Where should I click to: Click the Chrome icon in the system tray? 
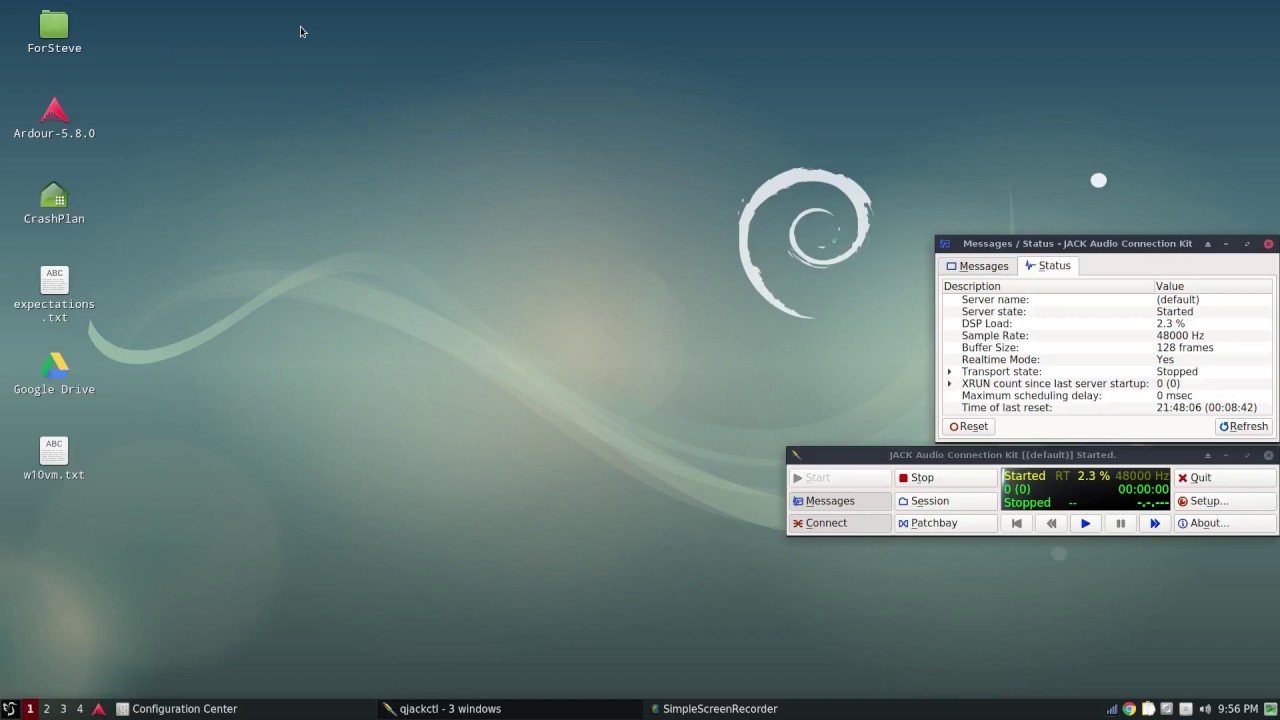point(1129,709)
